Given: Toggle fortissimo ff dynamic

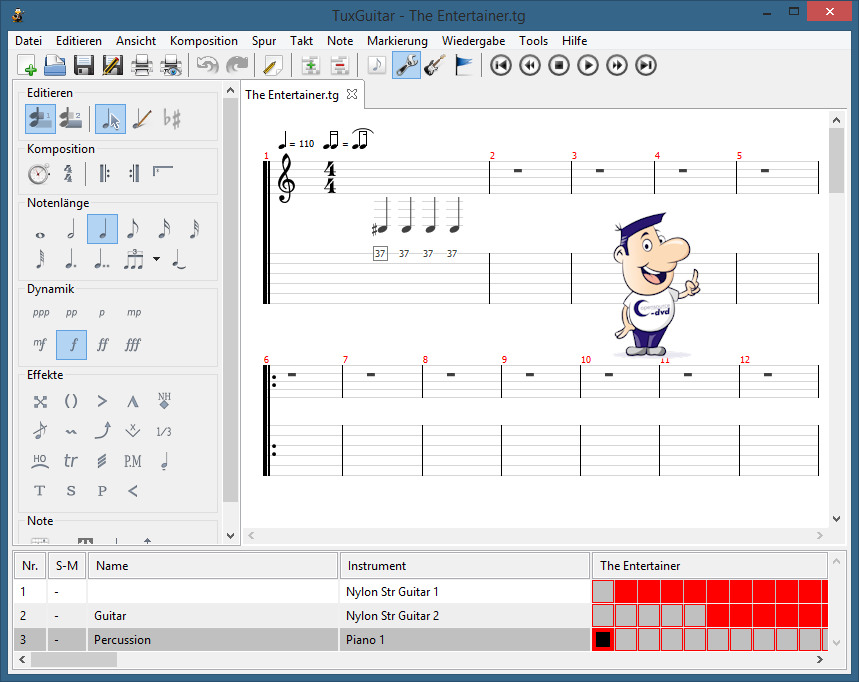Looking at the screenshot, I should [102, 345].
